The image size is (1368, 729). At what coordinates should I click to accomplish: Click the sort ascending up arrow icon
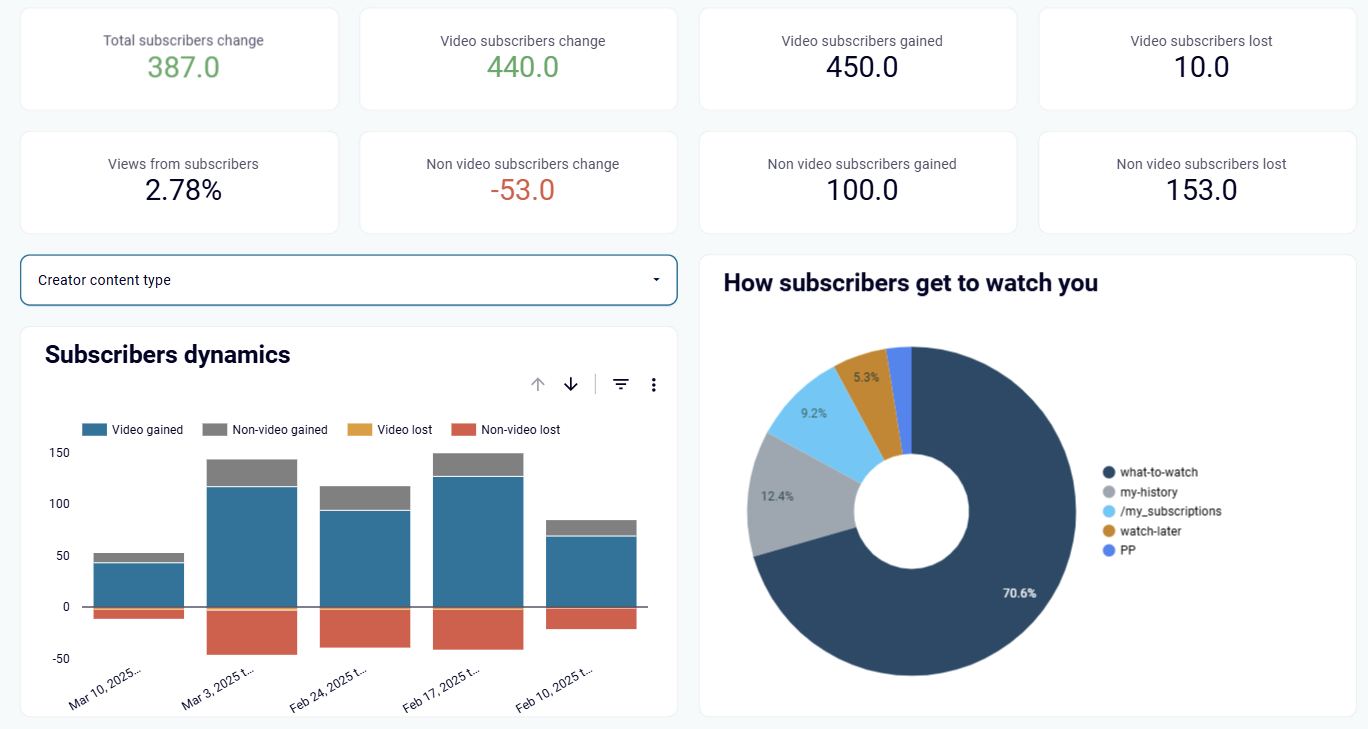tap(538, 384)
